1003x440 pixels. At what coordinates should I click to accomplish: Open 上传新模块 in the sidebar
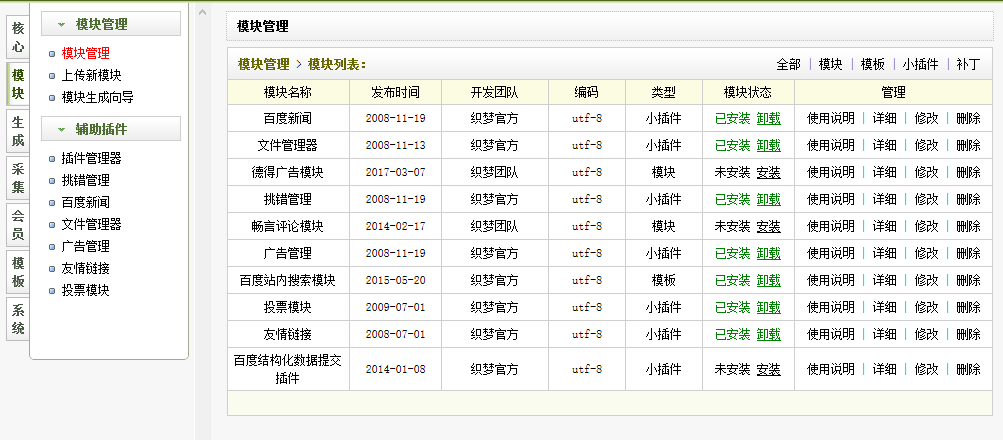91,75
